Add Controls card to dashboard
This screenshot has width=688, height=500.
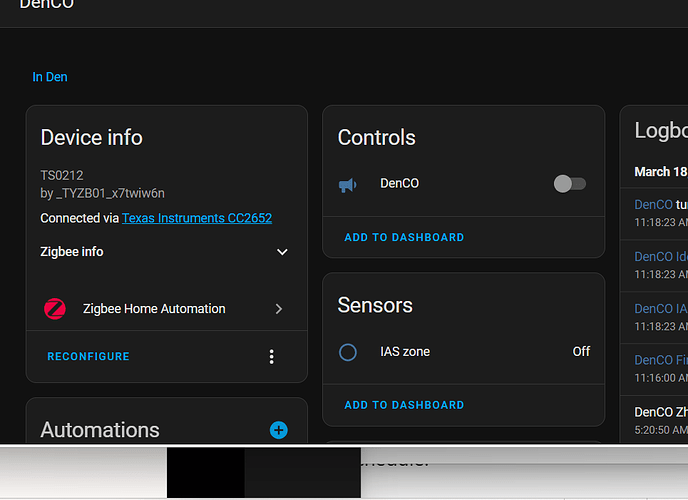pos(404,238)
